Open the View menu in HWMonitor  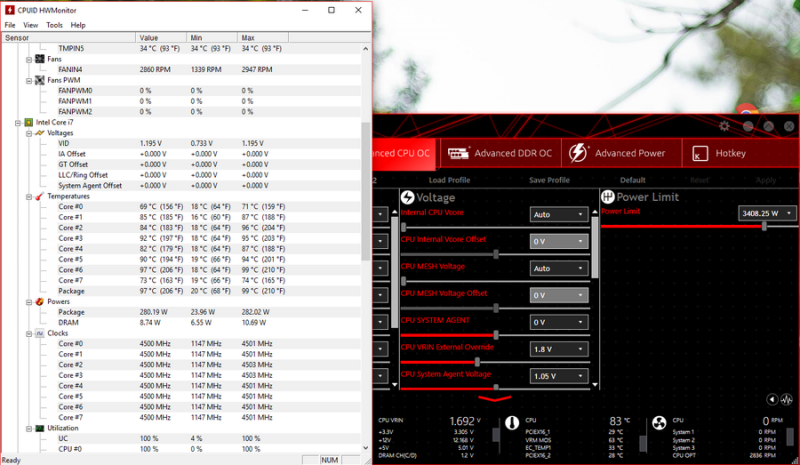coord(31,25)
